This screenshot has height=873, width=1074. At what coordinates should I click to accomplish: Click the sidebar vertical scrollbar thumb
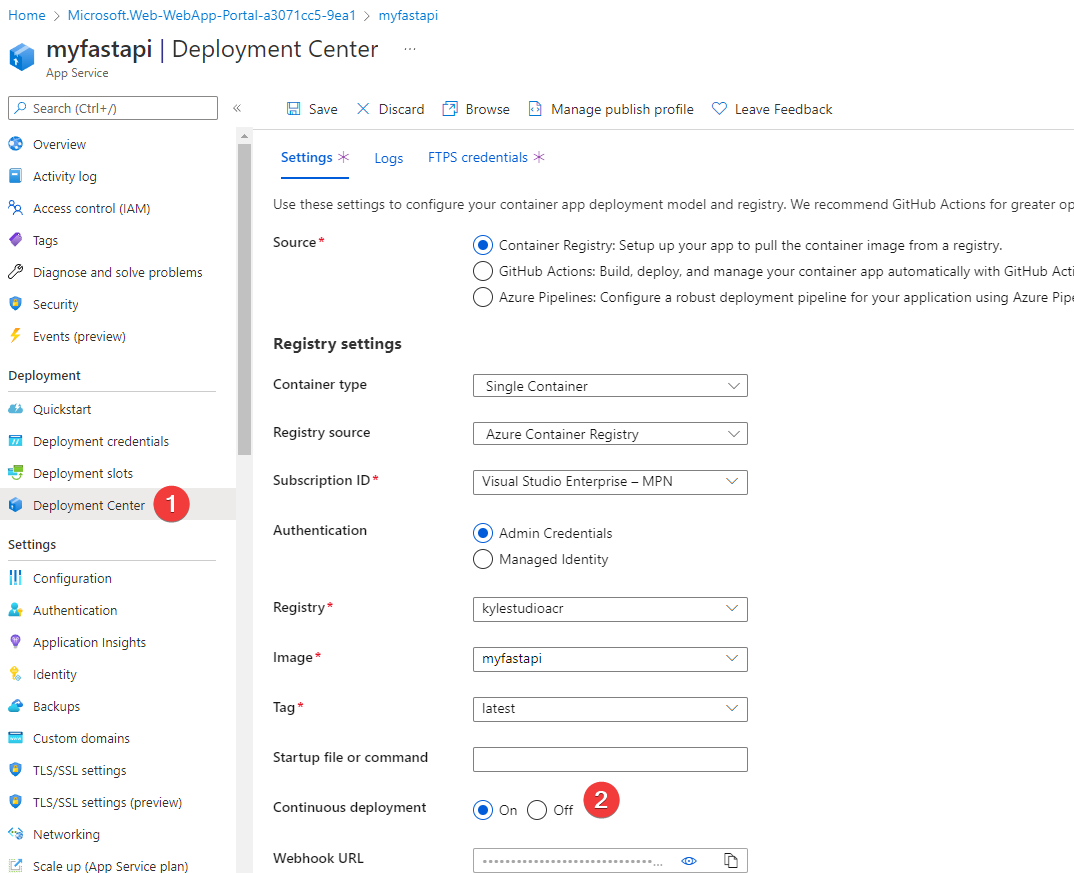[244, 299]
